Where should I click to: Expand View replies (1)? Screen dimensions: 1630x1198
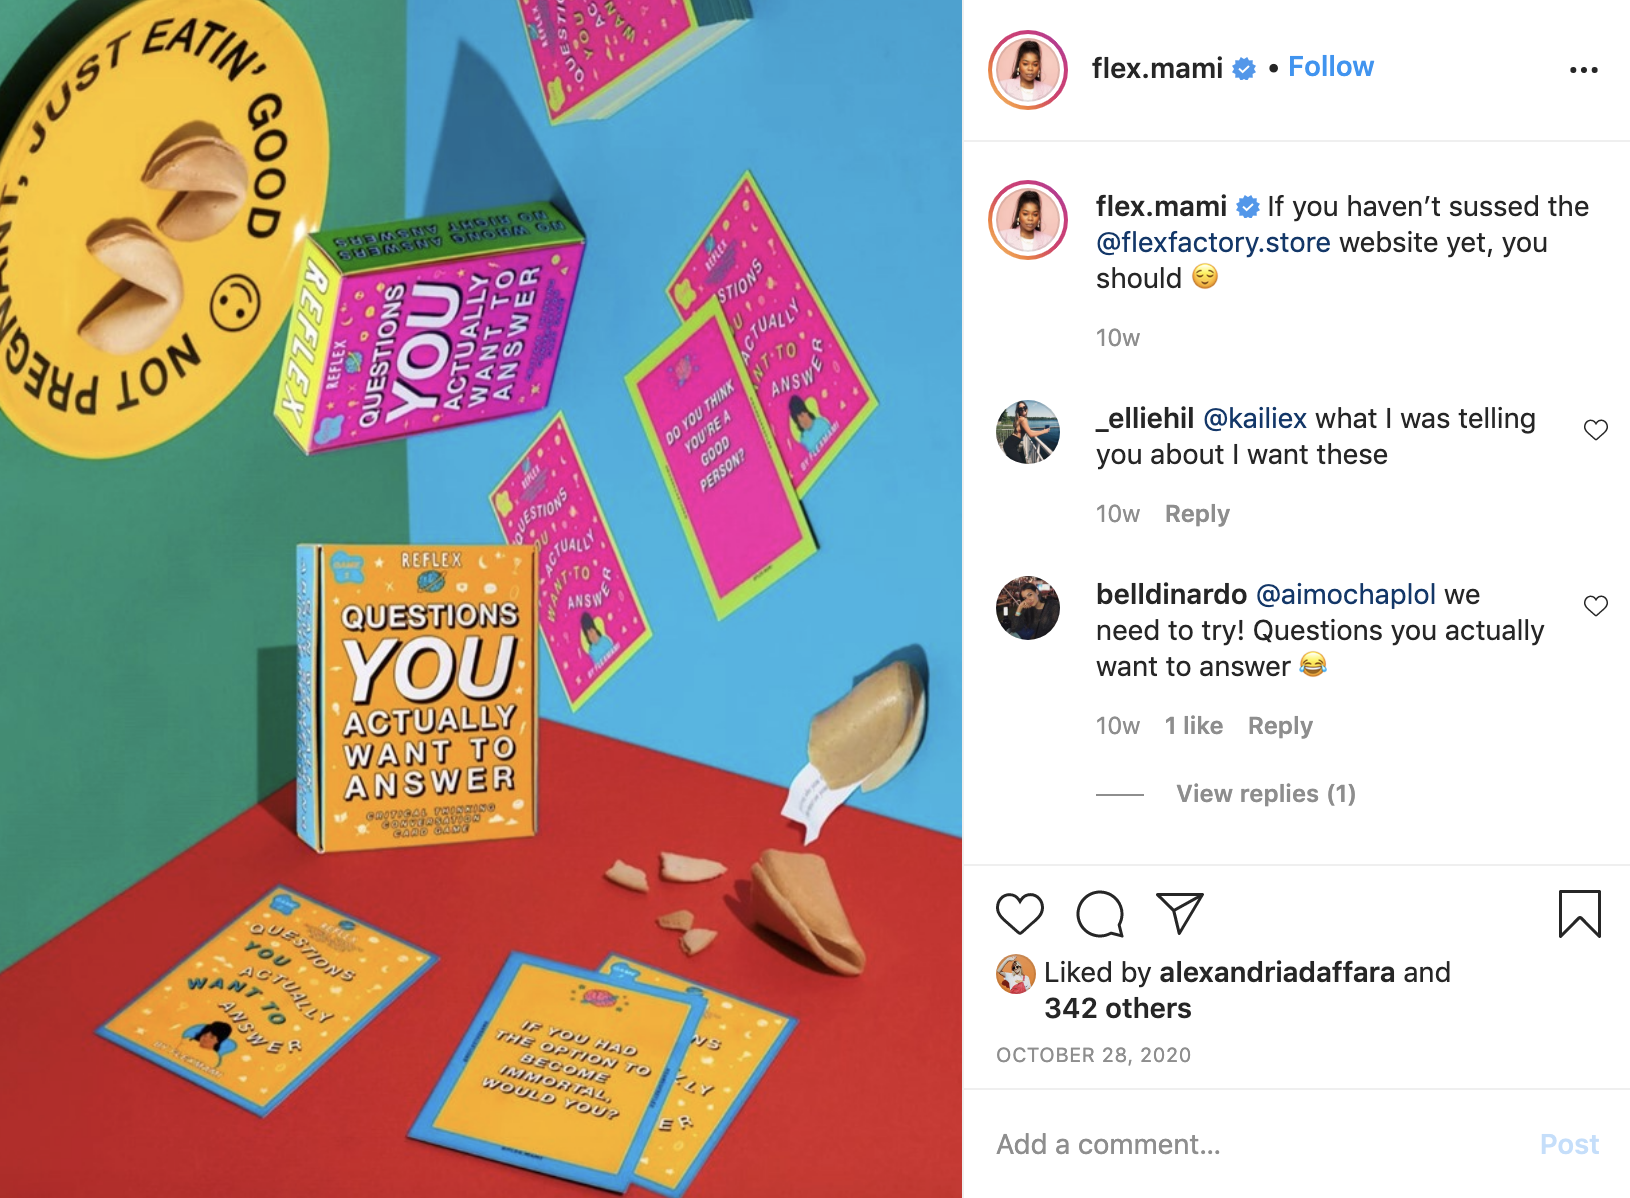click(1266, 794)
